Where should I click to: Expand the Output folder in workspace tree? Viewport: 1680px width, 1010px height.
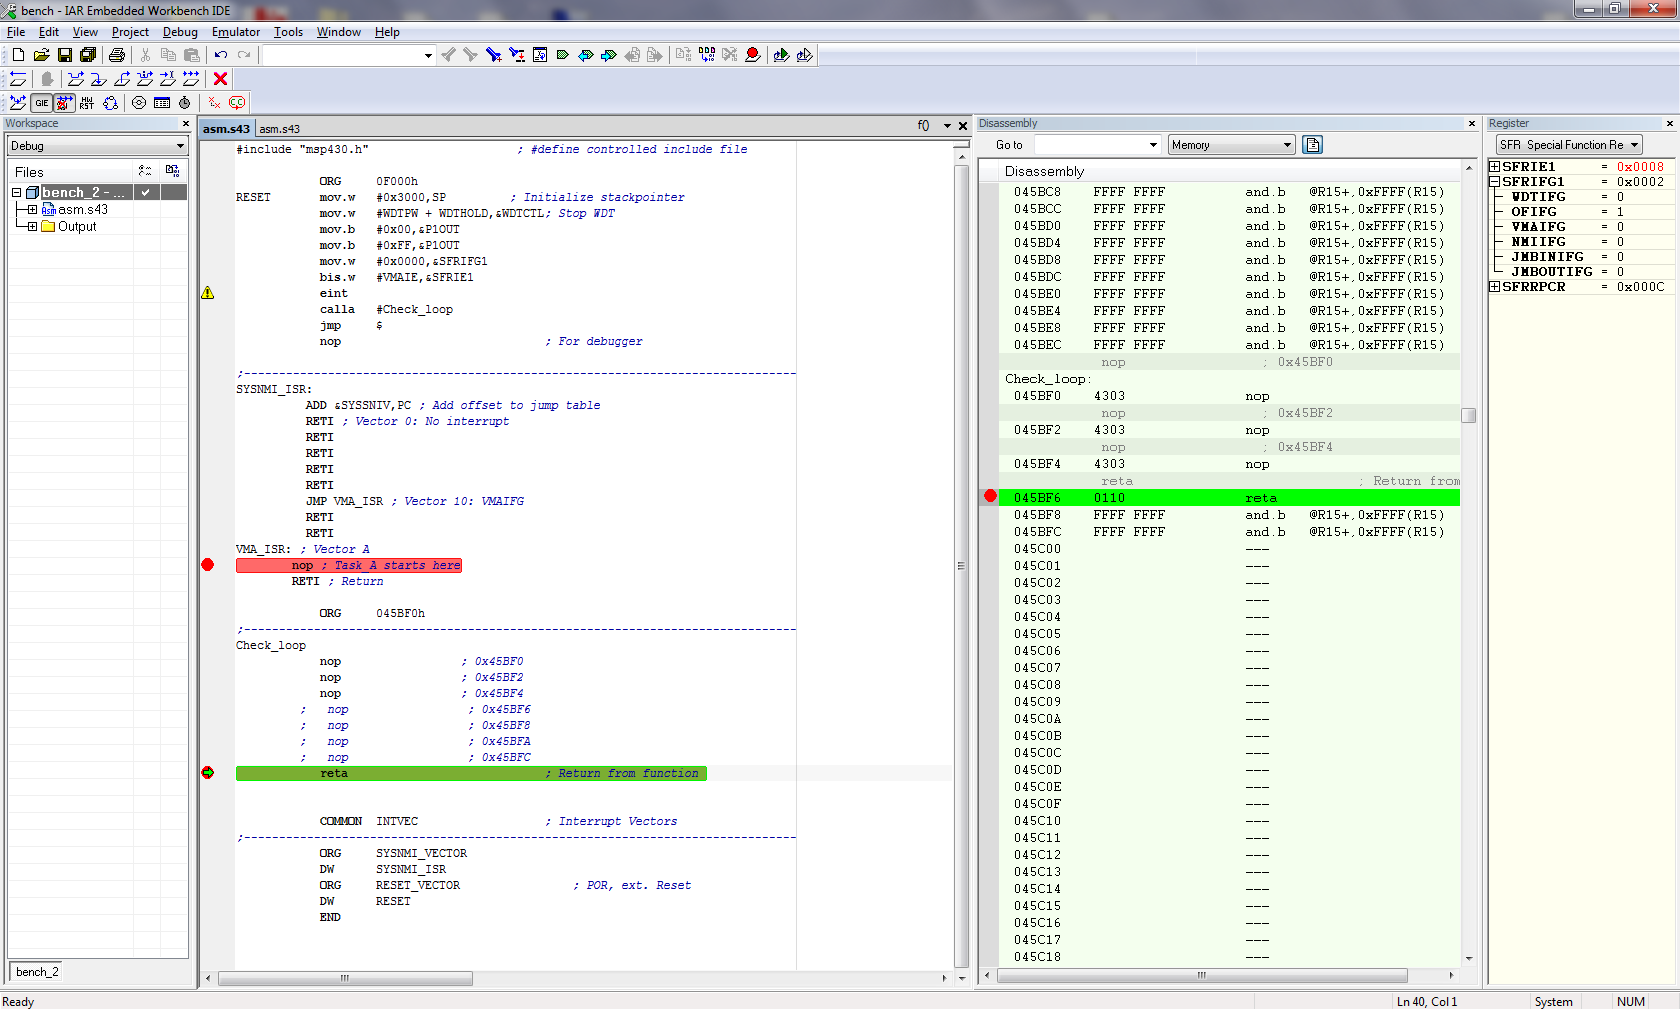32,227
